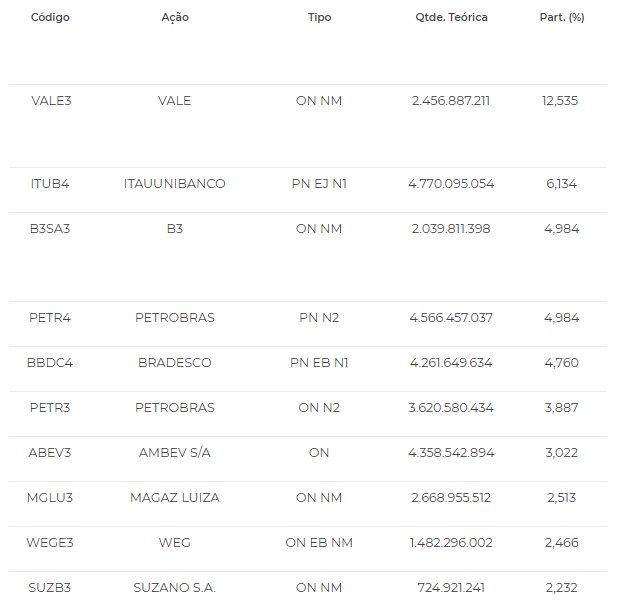
Task: Select the ABEV3 ticker code
Action: click(x=50, y=452)
